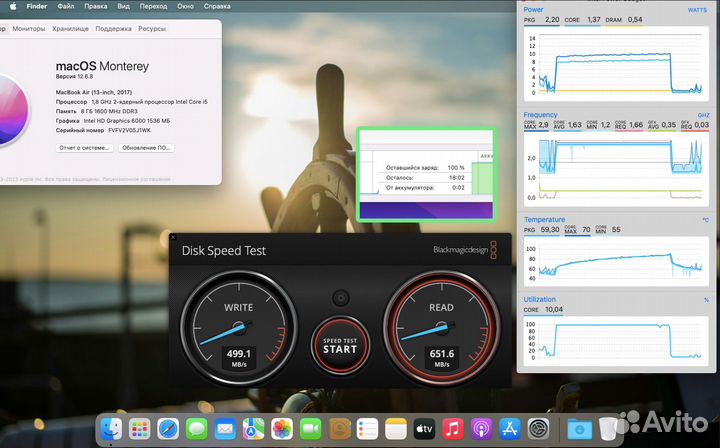Open the Правка menu

pyautogui.click(x=96, y=6)
